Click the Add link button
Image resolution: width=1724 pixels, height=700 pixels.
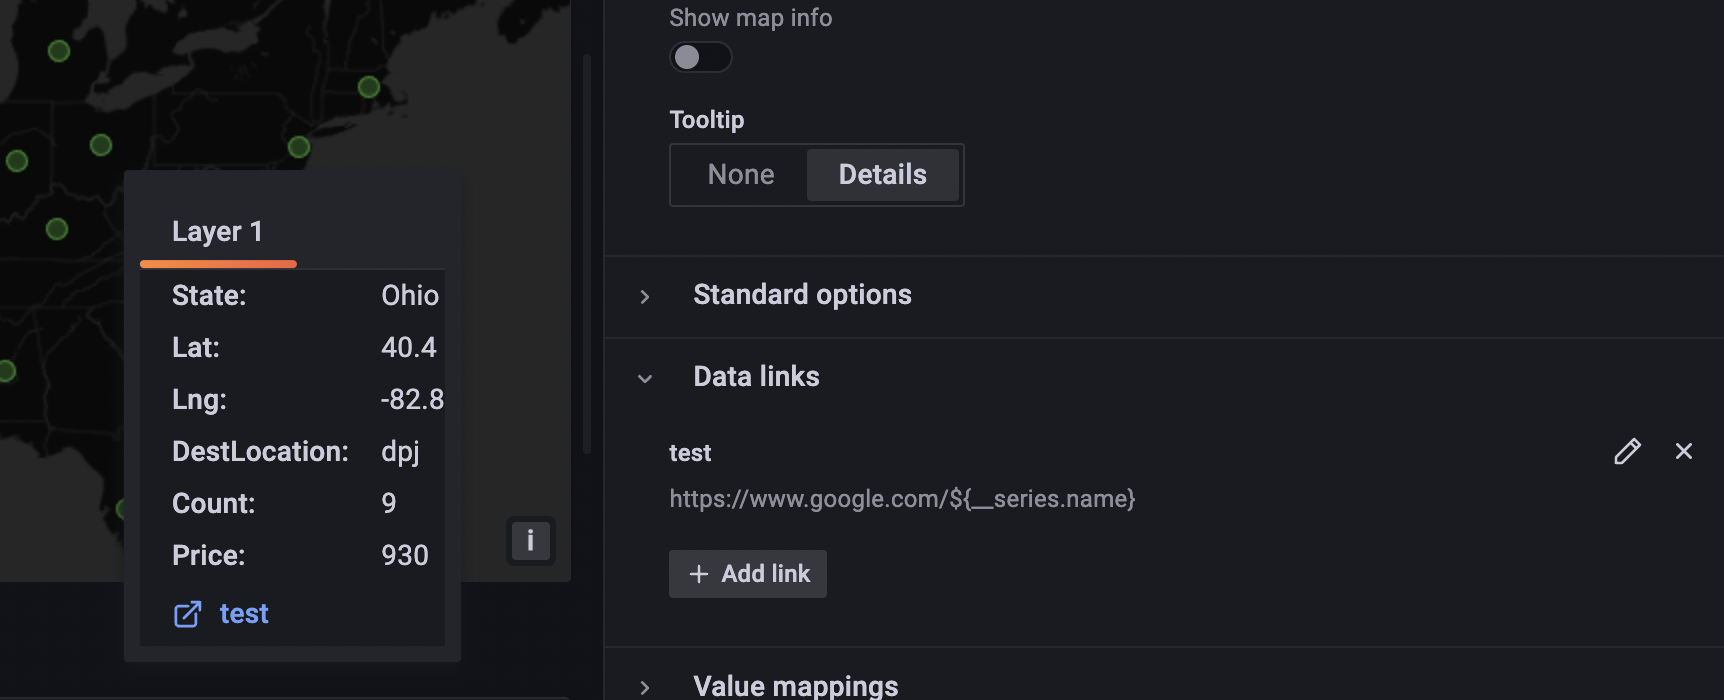(x=747, y=574)
